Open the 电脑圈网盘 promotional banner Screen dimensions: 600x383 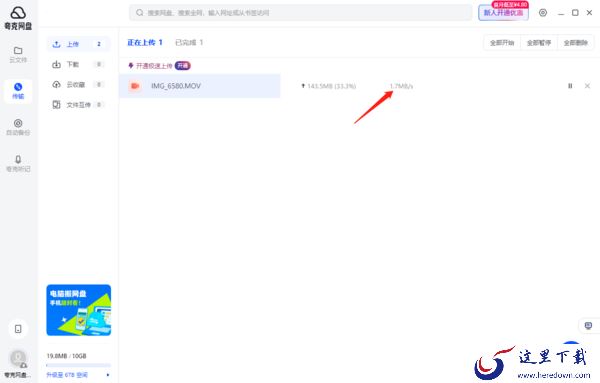[79, 310]
